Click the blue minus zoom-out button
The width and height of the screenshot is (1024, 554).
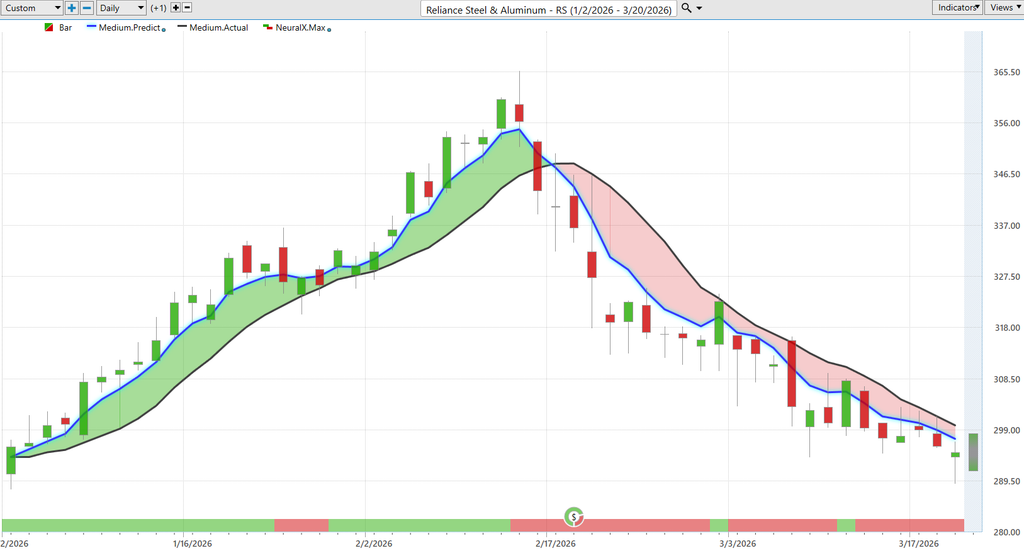(86, 8)
